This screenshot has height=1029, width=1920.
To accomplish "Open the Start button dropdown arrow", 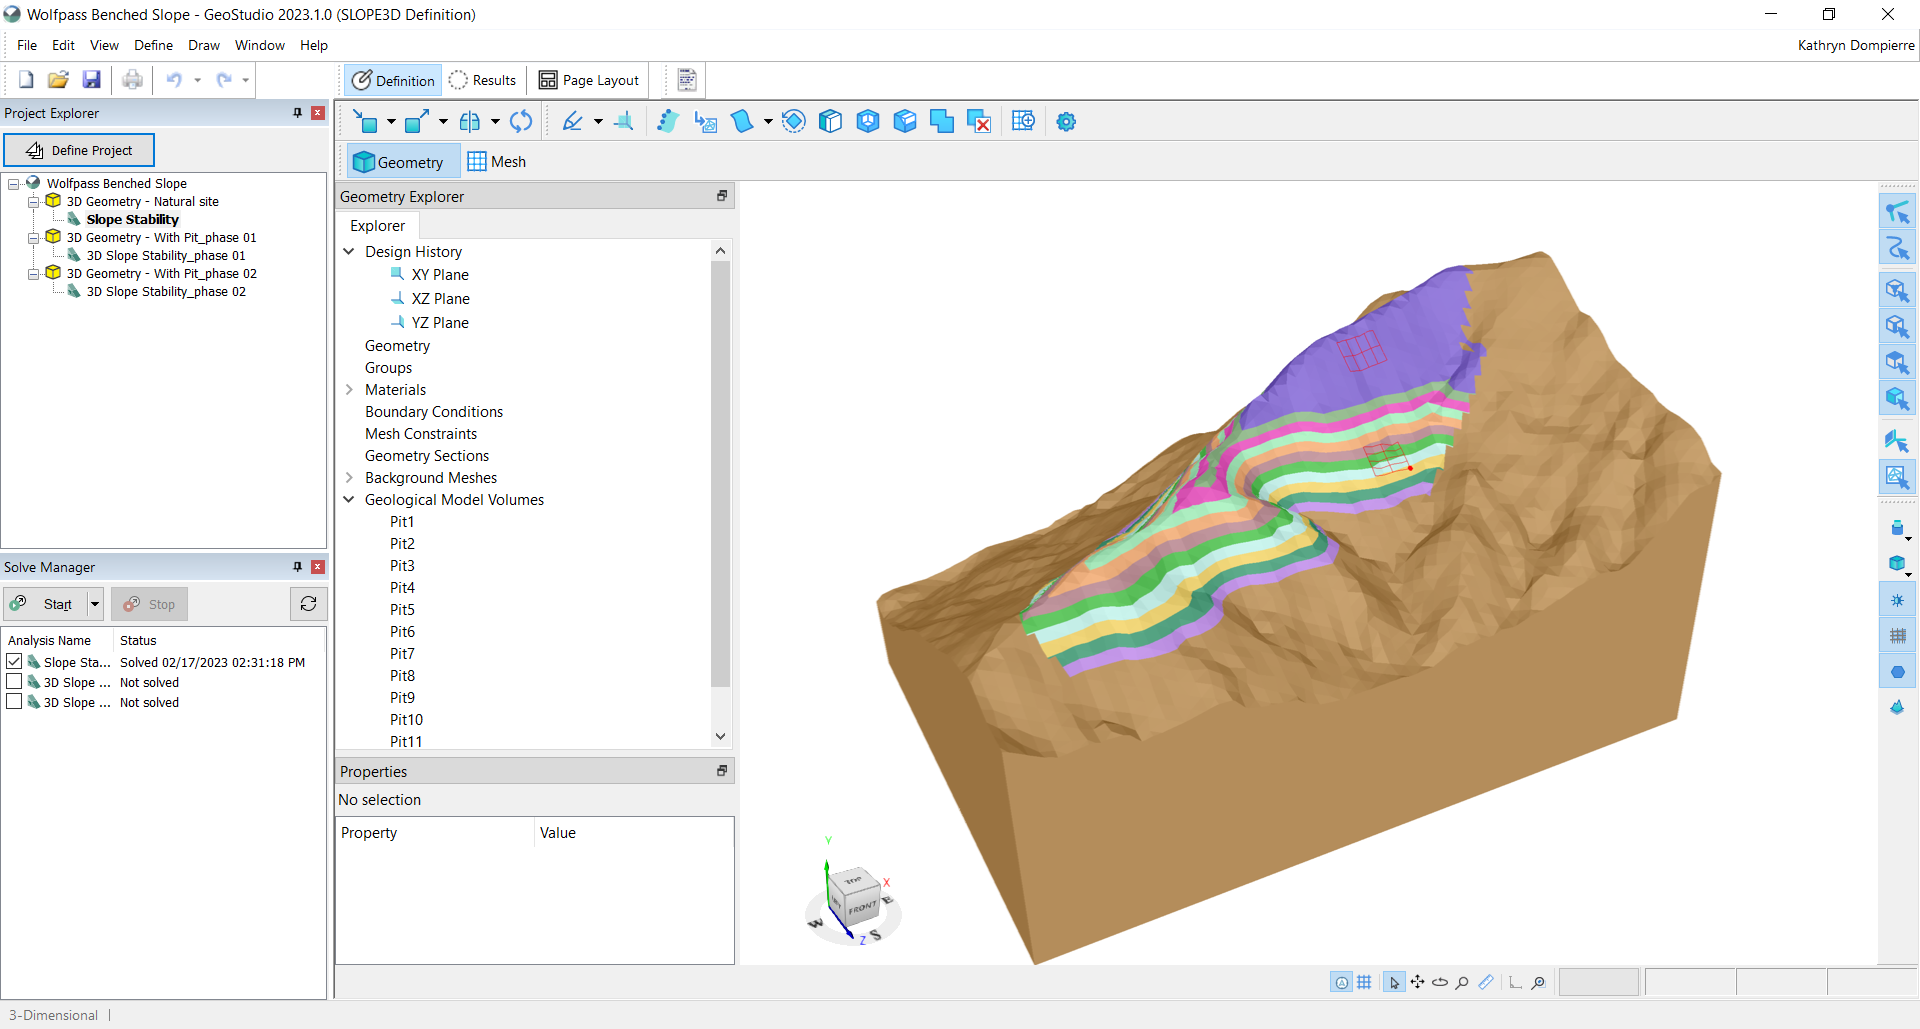I will click(95, 604).
